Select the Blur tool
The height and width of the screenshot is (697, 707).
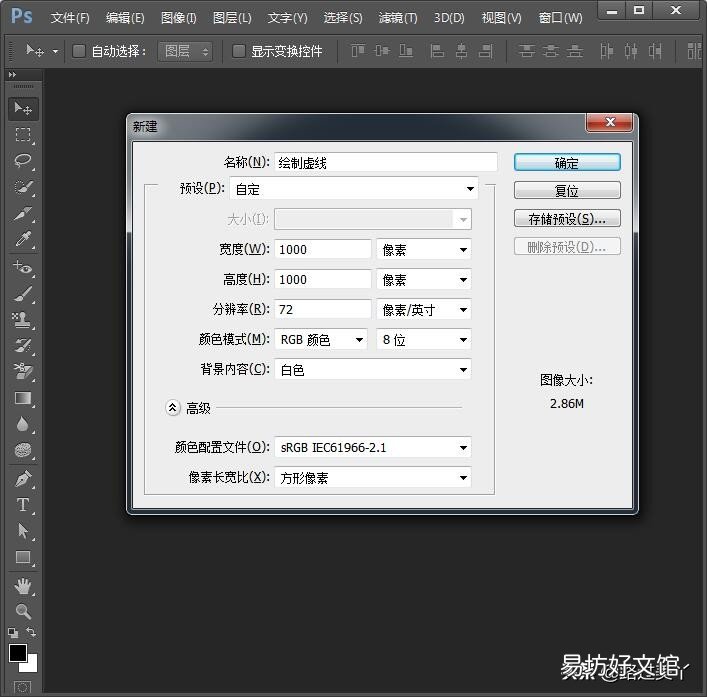[23, 424]
